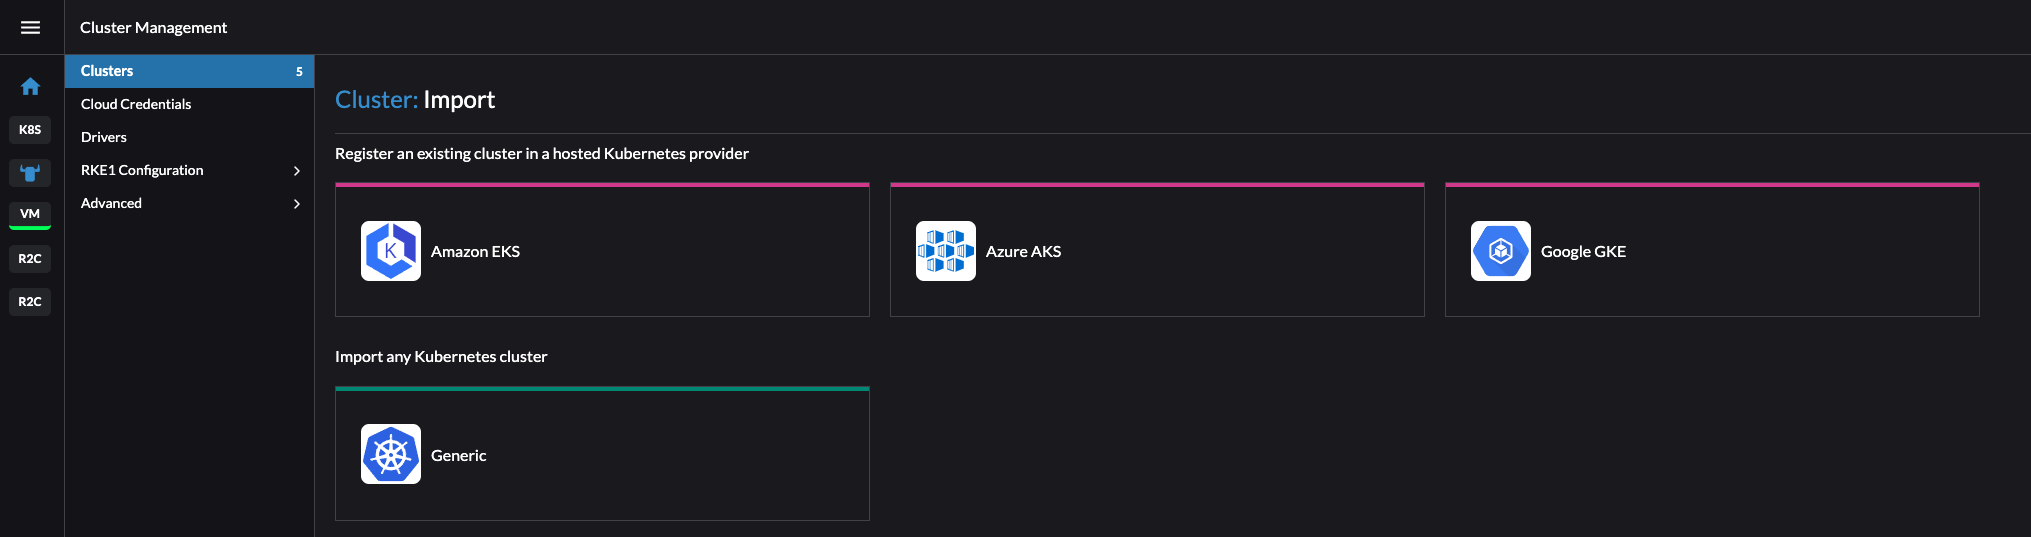Choose the Amazon EKS import card

click(602, 250)
